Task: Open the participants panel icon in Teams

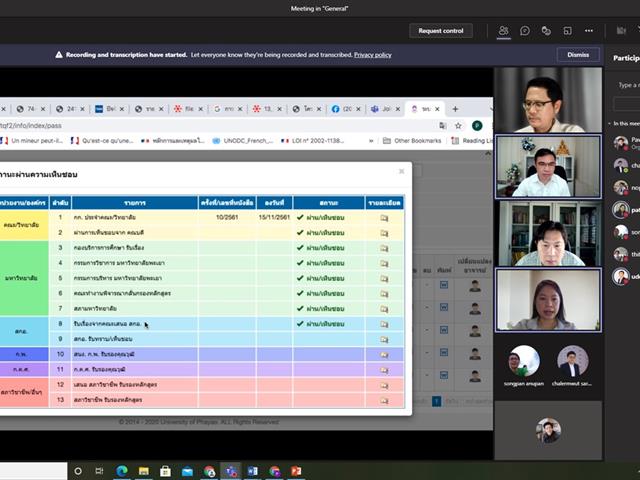Action: [x=504, y=31]
